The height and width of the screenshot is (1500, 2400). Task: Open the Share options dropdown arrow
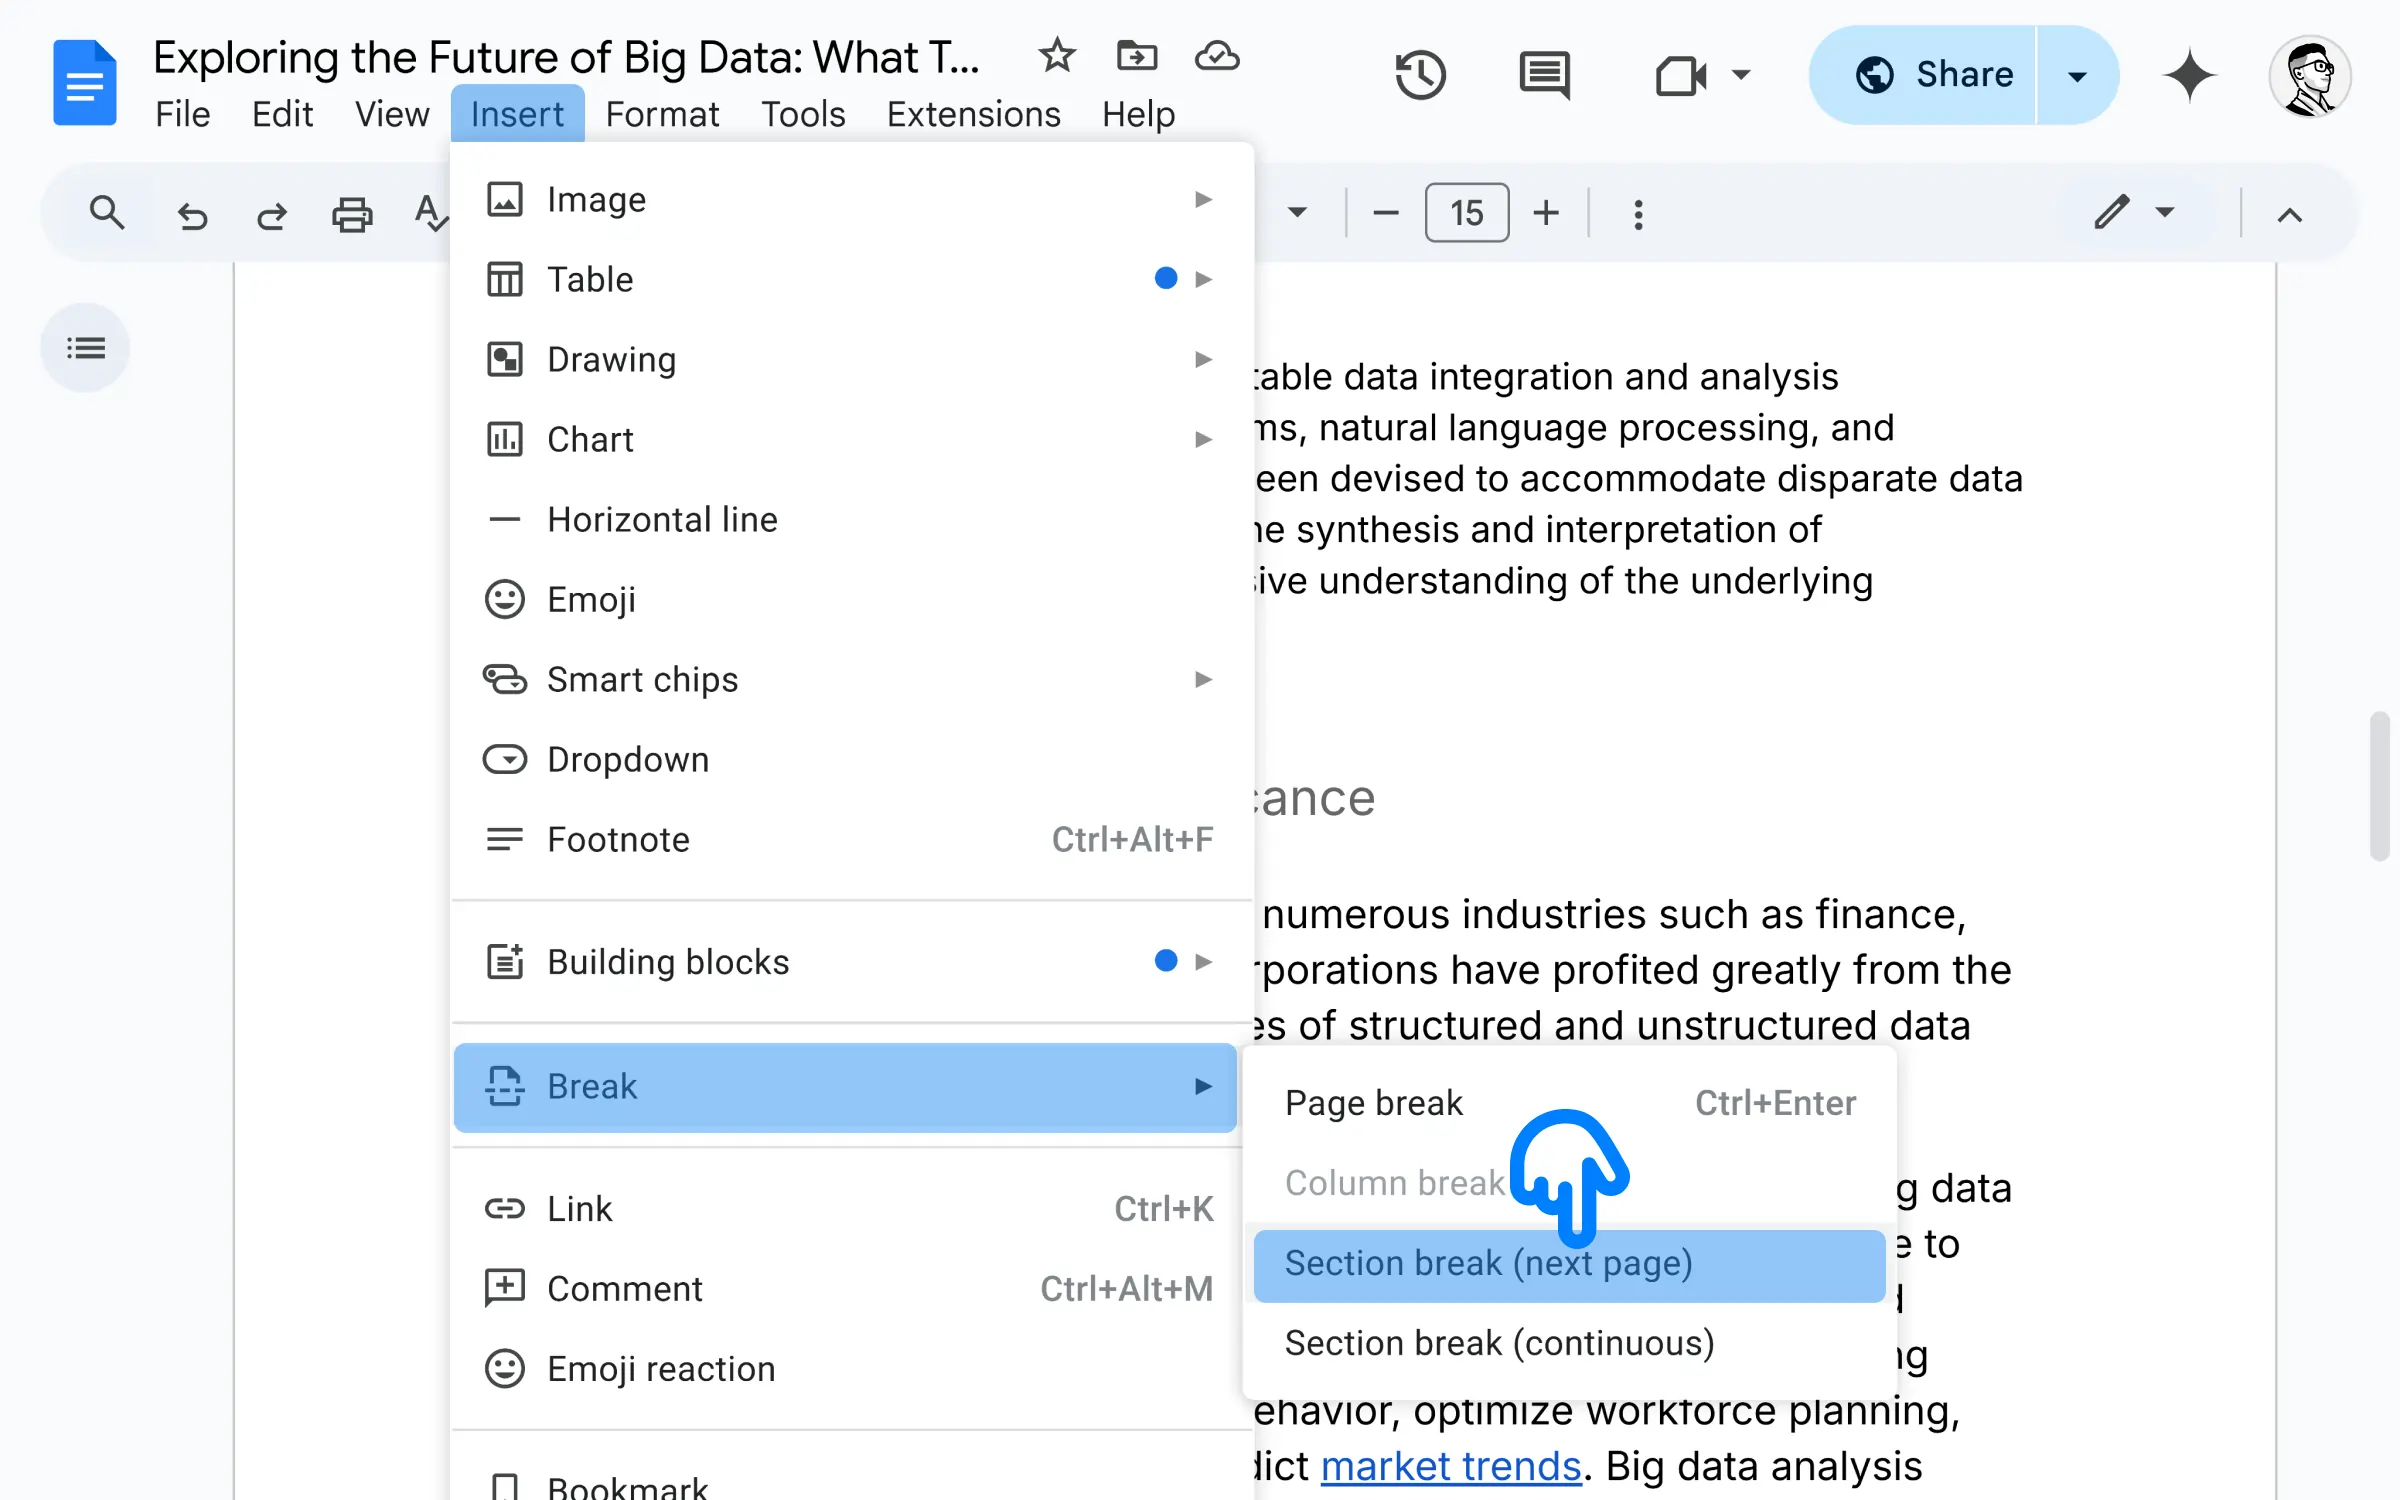2077,76
